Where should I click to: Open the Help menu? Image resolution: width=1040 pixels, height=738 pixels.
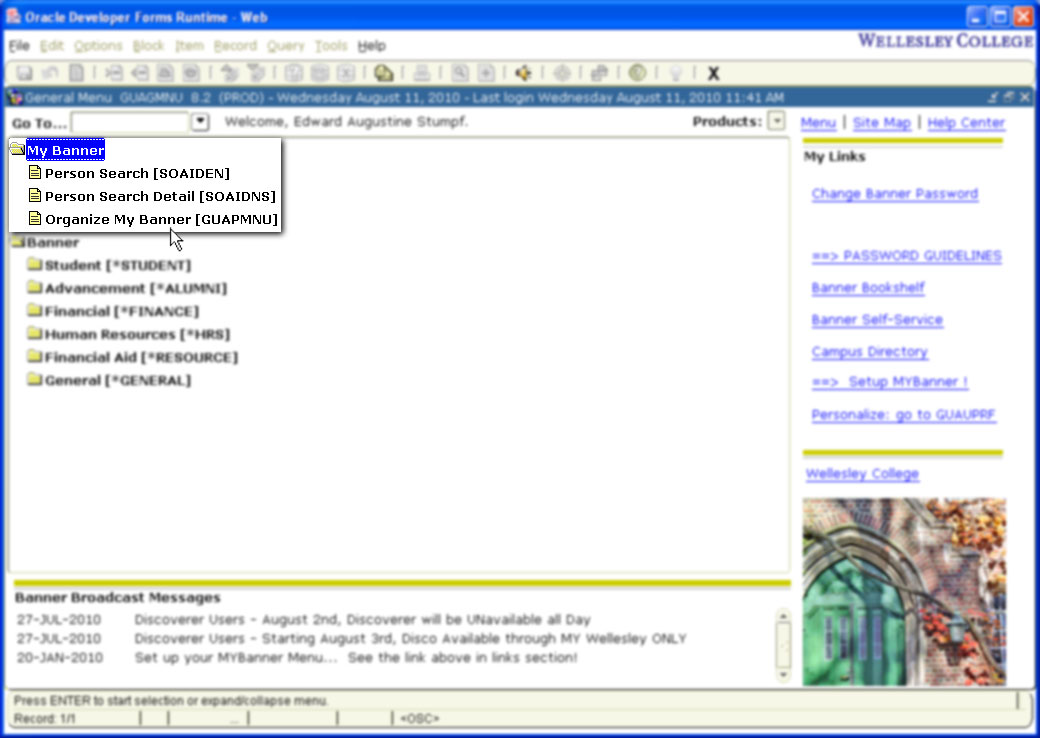[371, 46]
